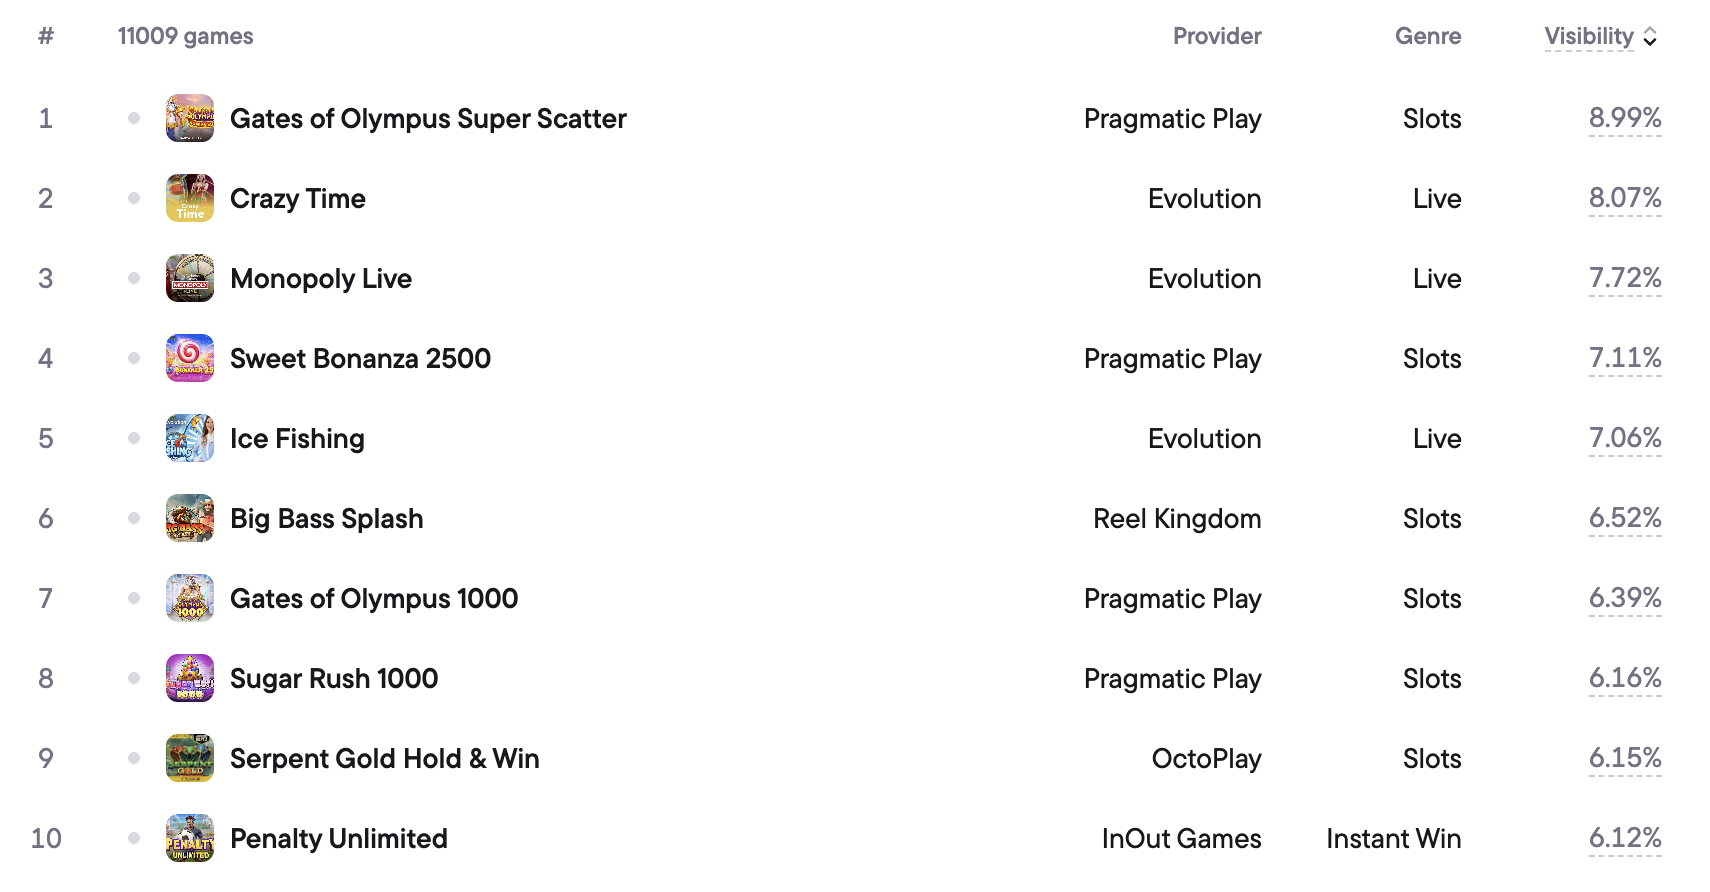1710x892 pixels.
Task: Click the Instant Win genre label
Action: tap(1394, 838)
